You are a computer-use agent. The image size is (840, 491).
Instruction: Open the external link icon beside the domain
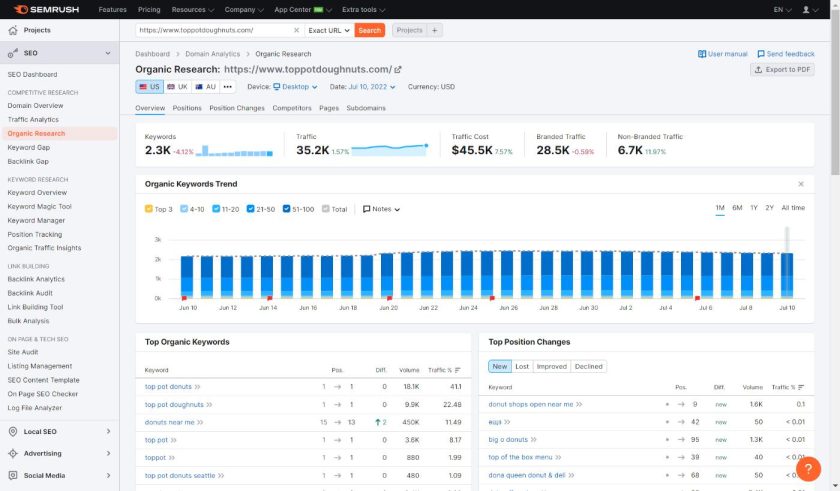click(398, 70)
